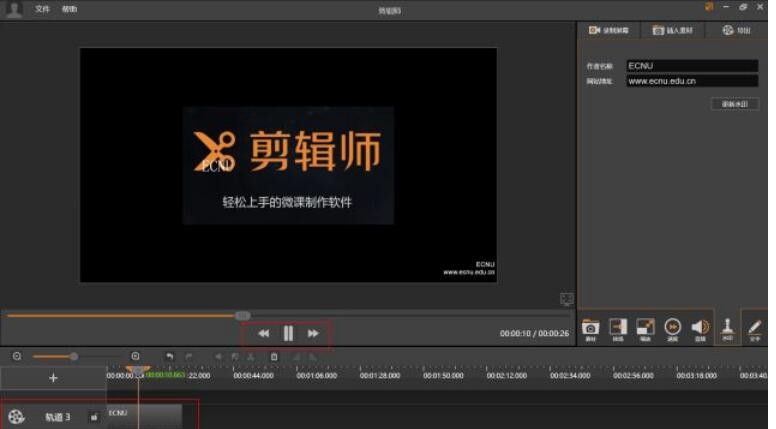Select the 轨道 3 track label
The image size is (776, 429).
click(x=57, y=417)
